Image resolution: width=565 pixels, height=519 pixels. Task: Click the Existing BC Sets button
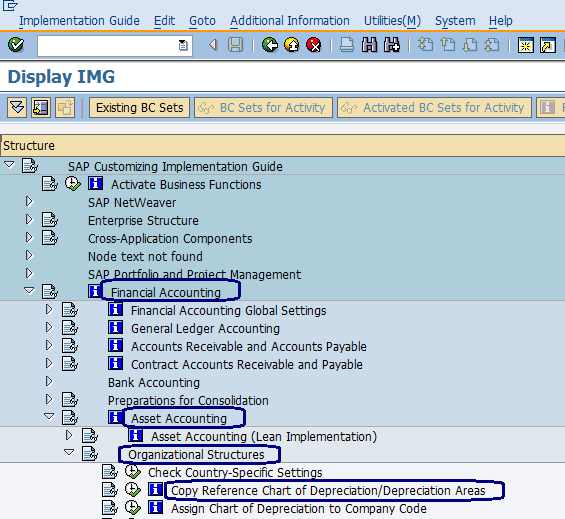click(139, 107)
